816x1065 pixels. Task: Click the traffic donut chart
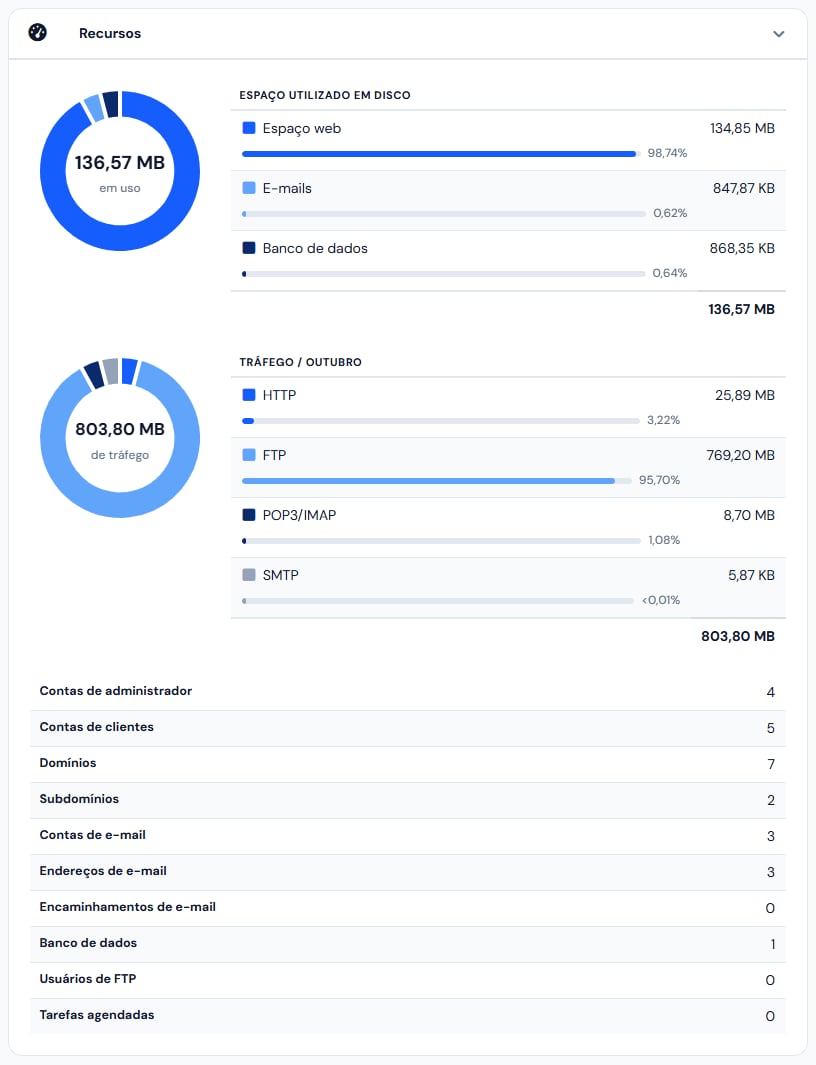coord(120,437)
